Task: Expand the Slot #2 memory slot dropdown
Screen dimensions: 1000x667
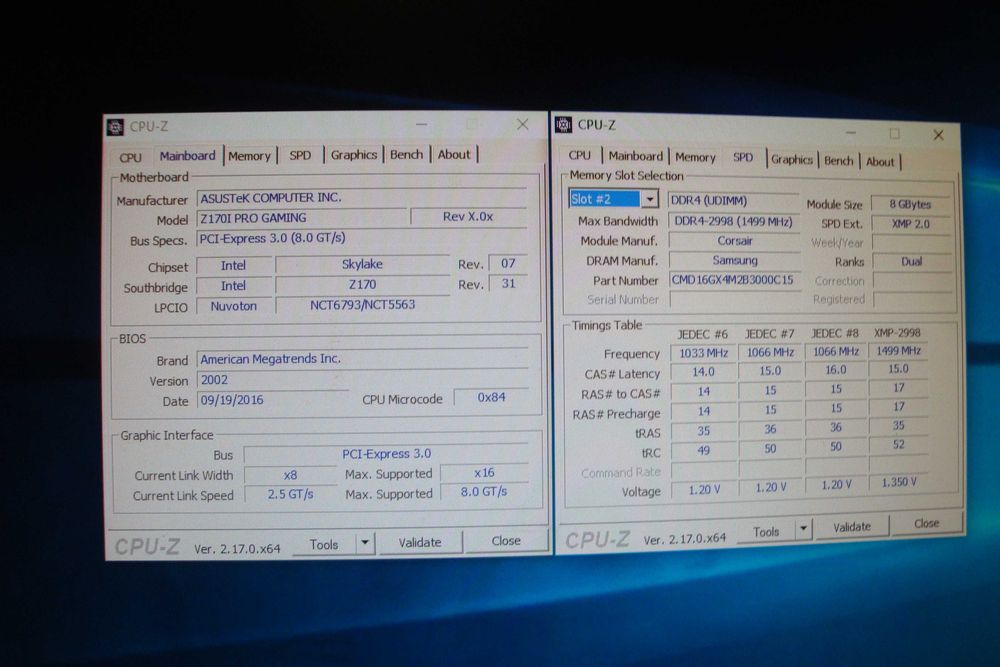Action: click(x=649, y=200)
